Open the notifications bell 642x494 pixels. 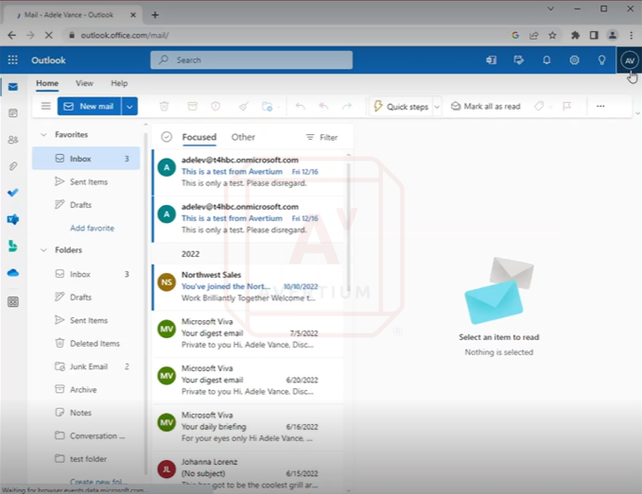pyautogui.click(x=546, y=60)
